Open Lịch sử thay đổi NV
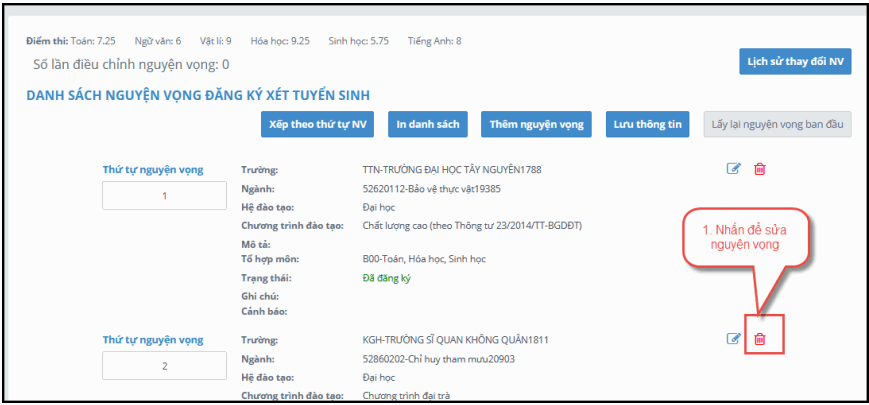 click(x=795, y=61)
